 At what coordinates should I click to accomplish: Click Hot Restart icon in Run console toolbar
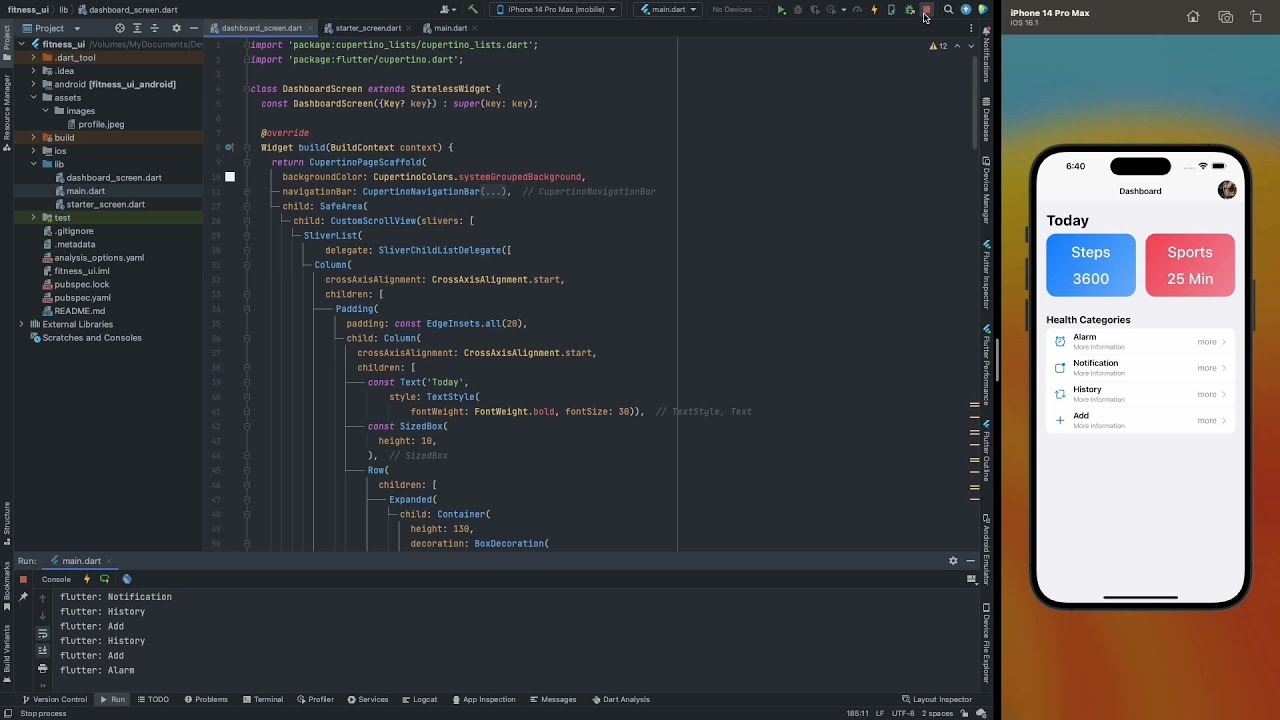click(x=104, y=579)
